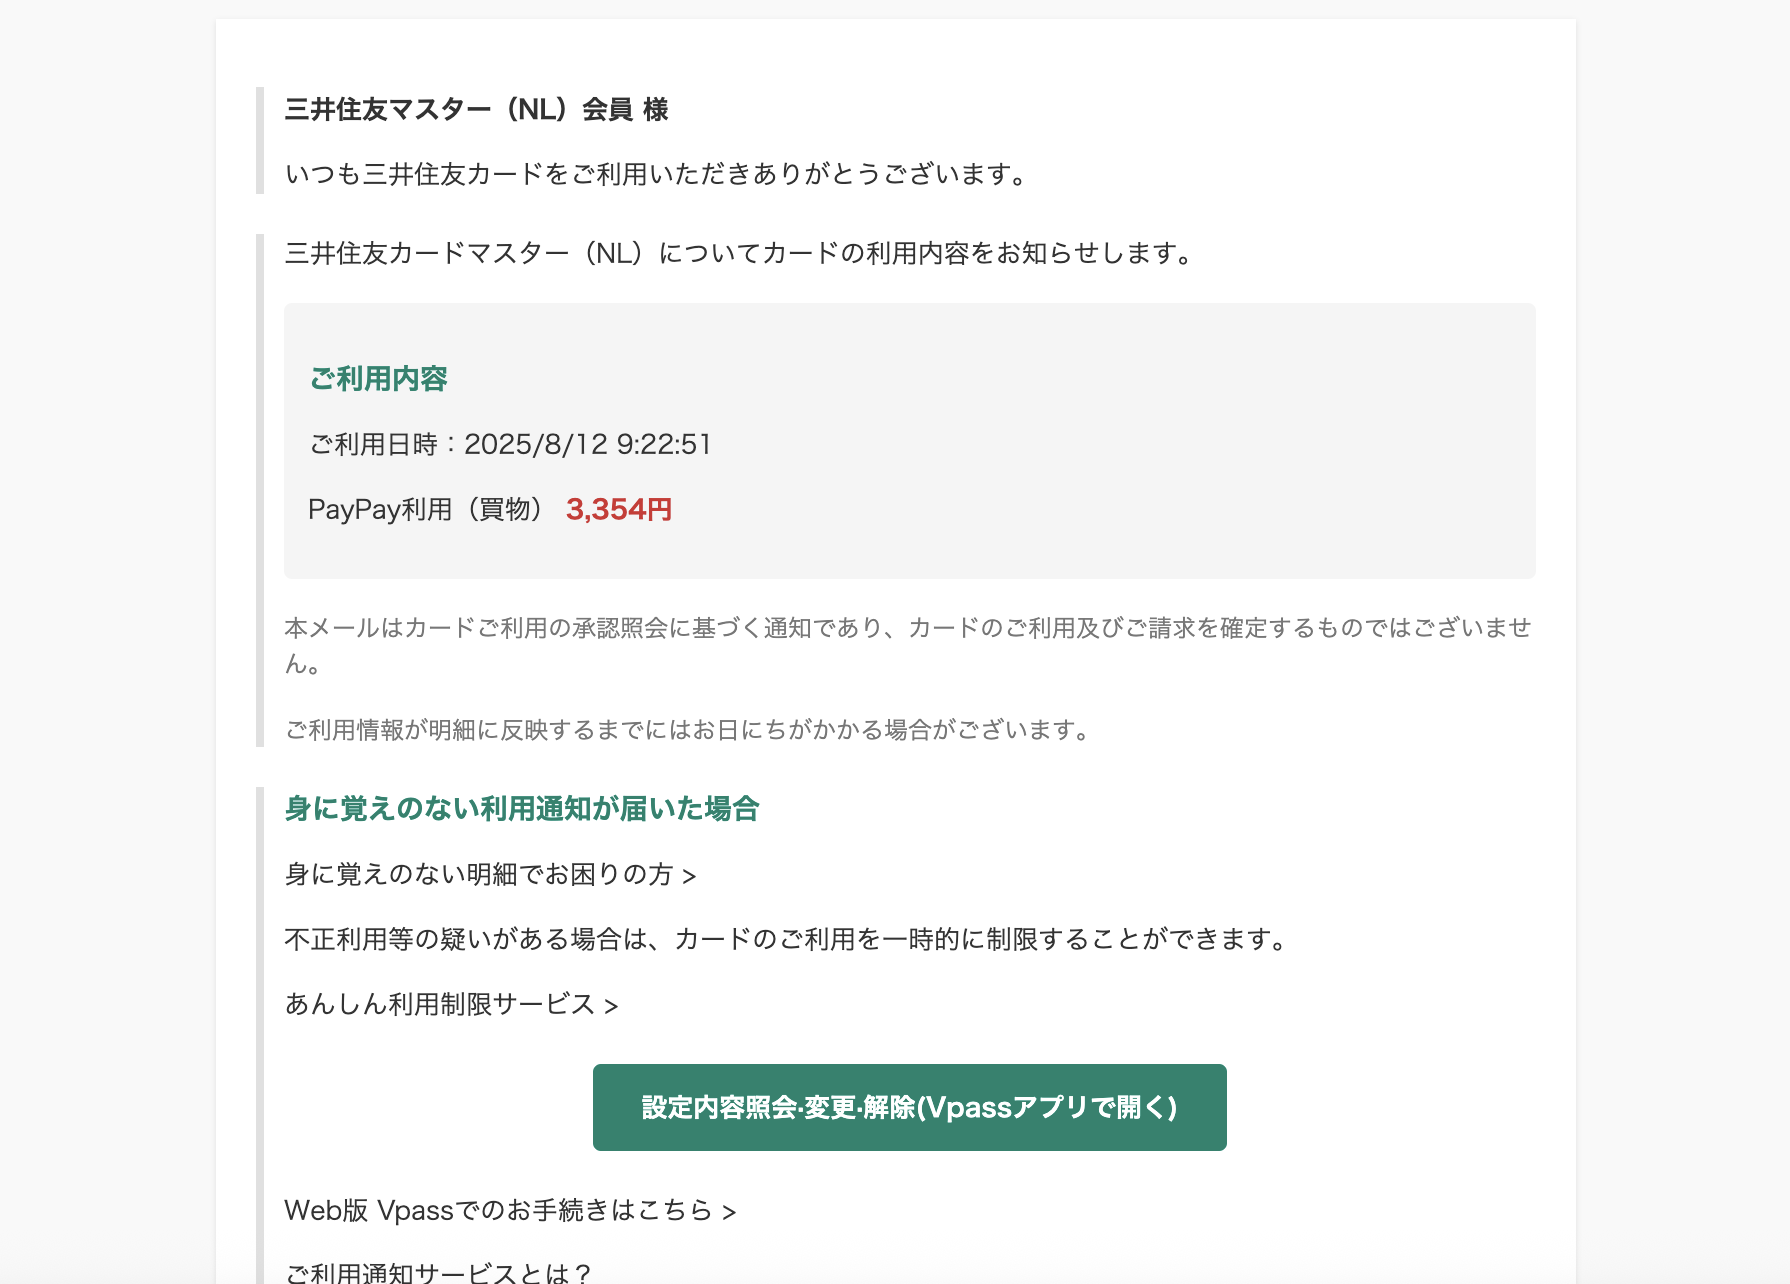Click the green 設定内容照会·変更·解除 Vpass button
The width and height of the screenshot is (1790, 1284).
[909, 1107]
